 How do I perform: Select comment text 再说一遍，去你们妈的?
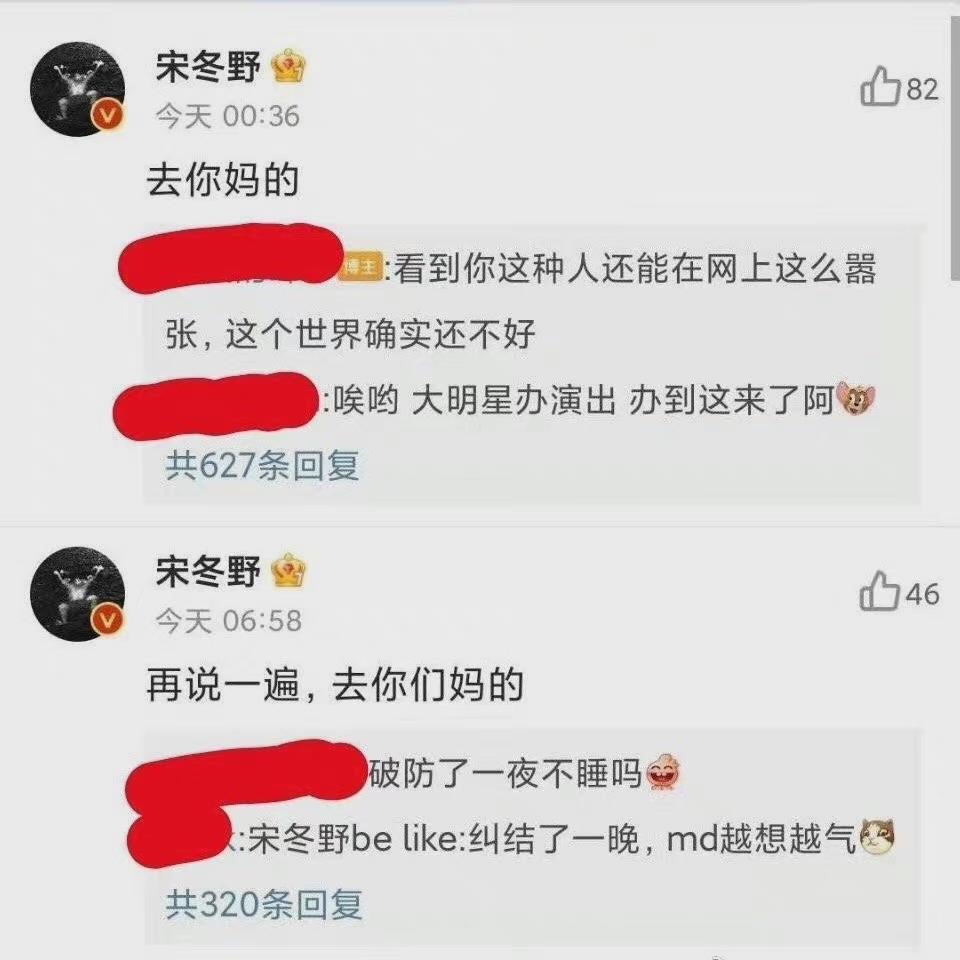pyautogui.click(x=336, y=684)
